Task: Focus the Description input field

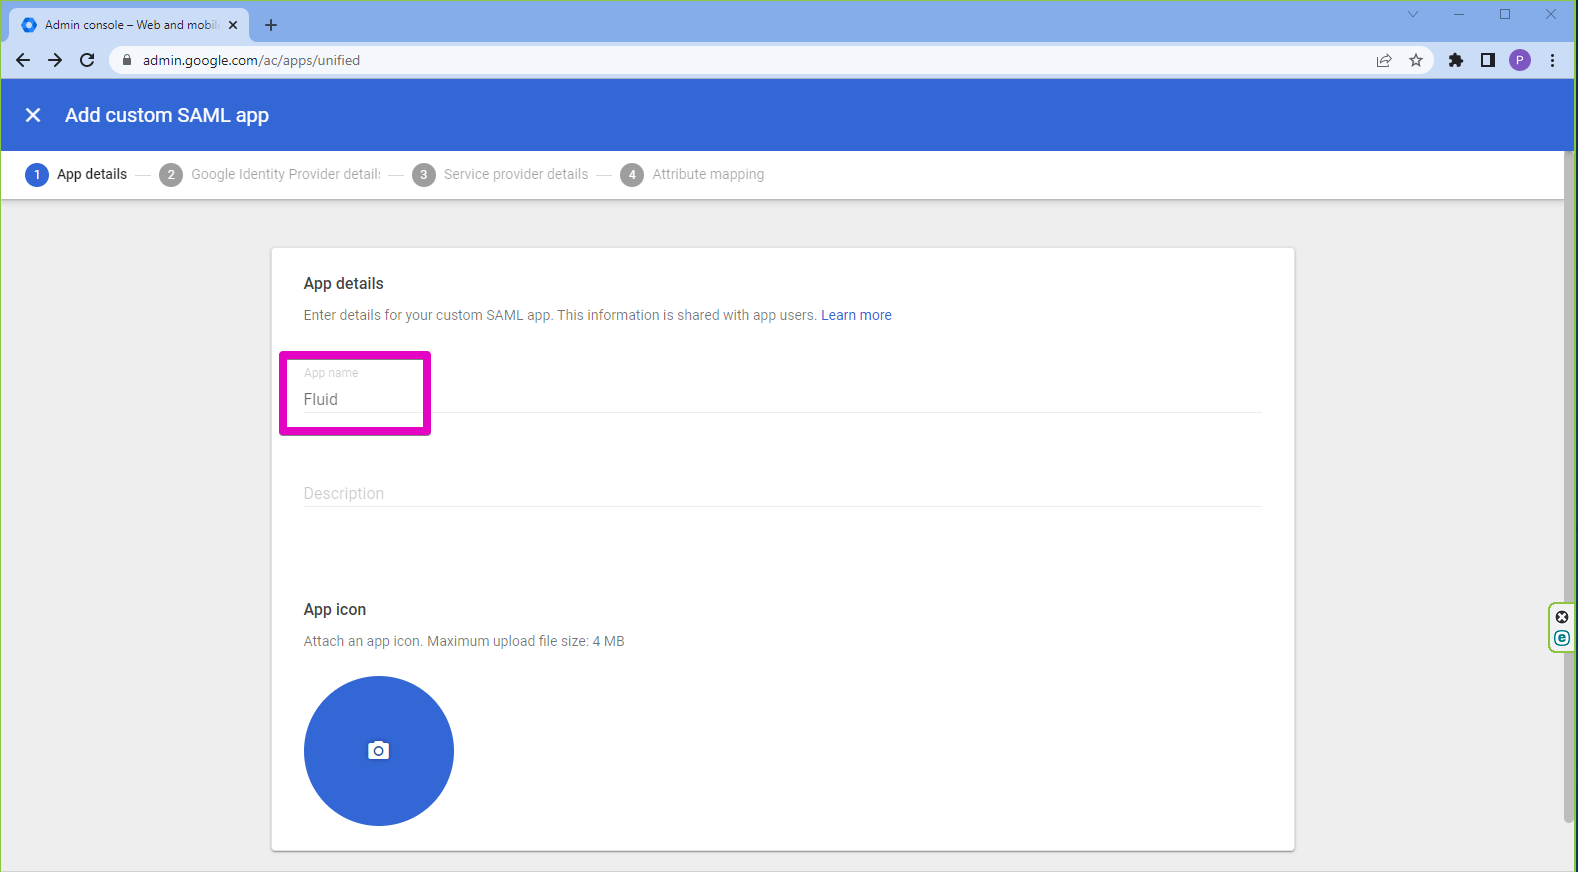Action: click(x=780, y=493)
